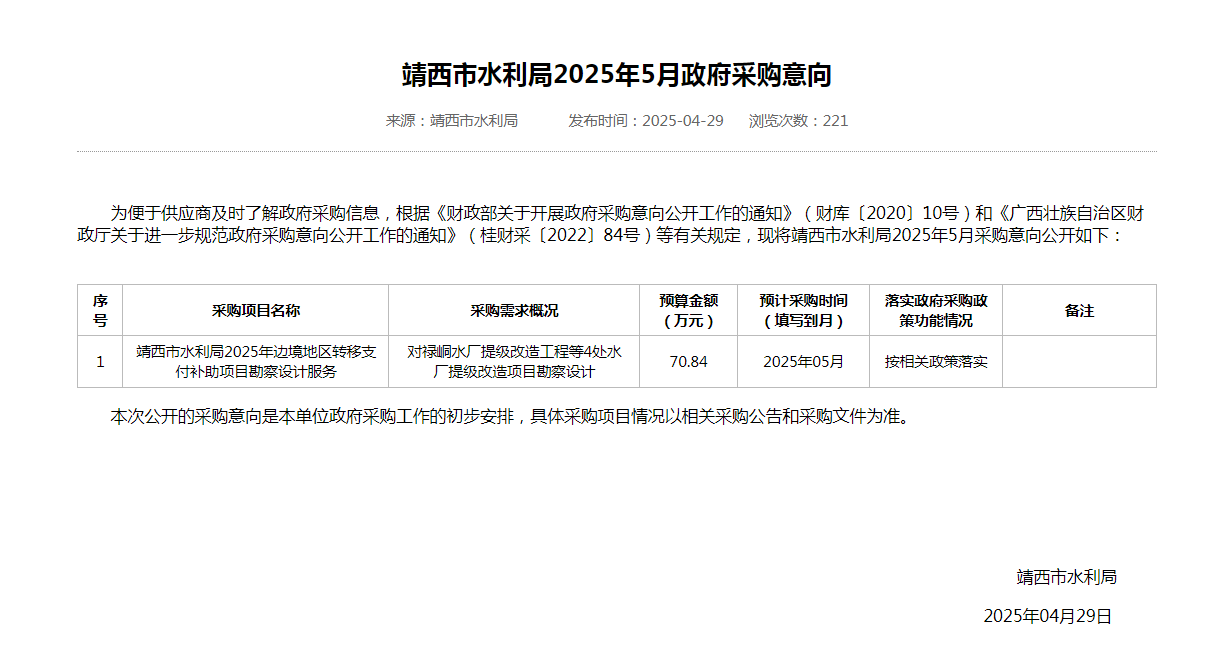The image size is (1229, 664).
Task: Click the 落实政府采购政策功能情况 header
Action: pos(936,310)
